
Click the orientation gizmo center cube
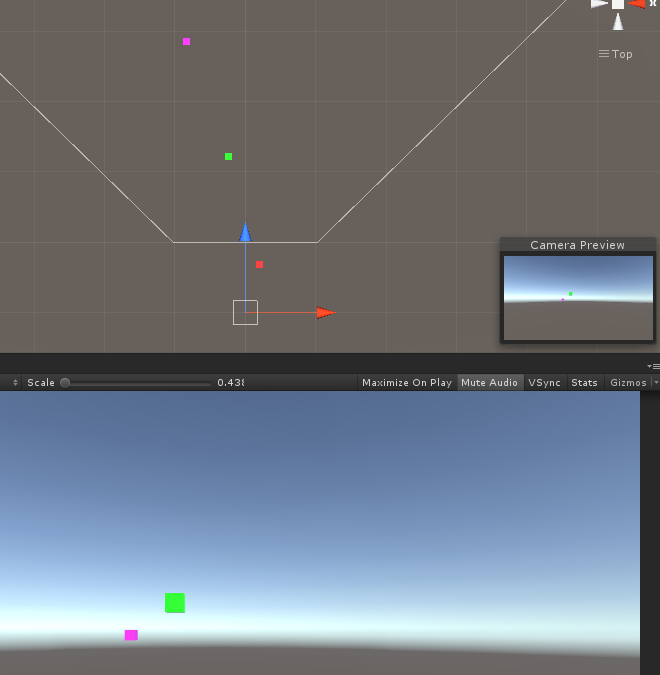[x=618, y=4]
